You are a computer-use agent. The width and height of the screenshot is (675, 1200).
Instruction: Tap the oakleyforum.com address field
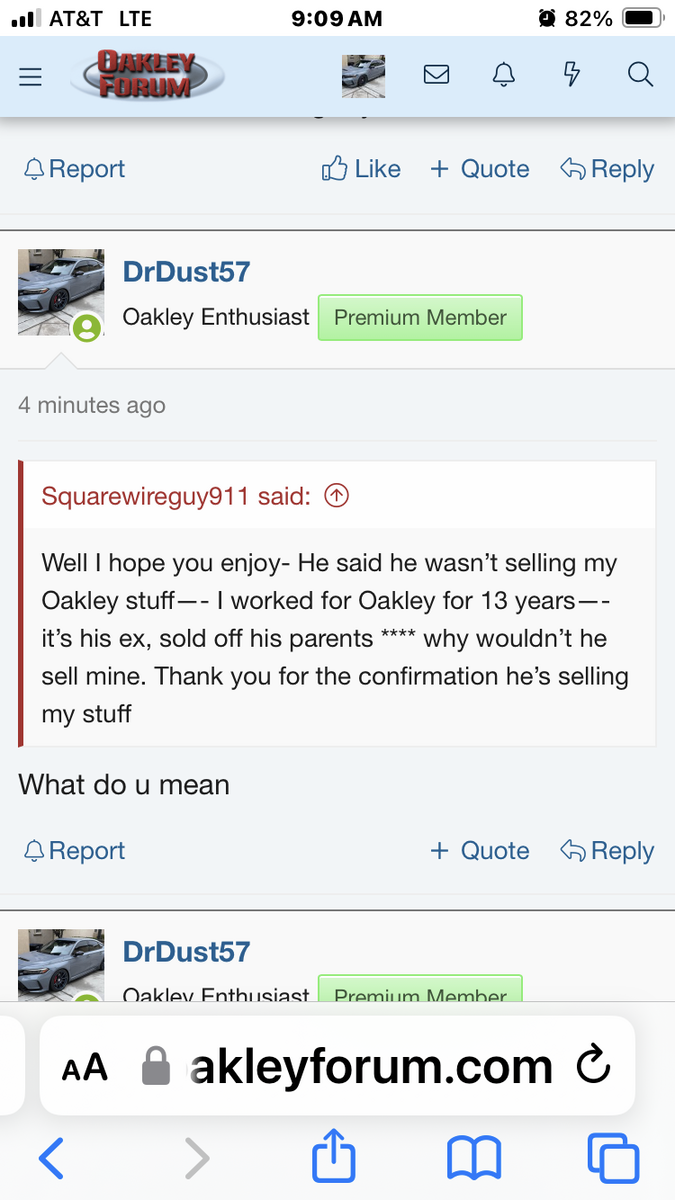click(370, 1066)
